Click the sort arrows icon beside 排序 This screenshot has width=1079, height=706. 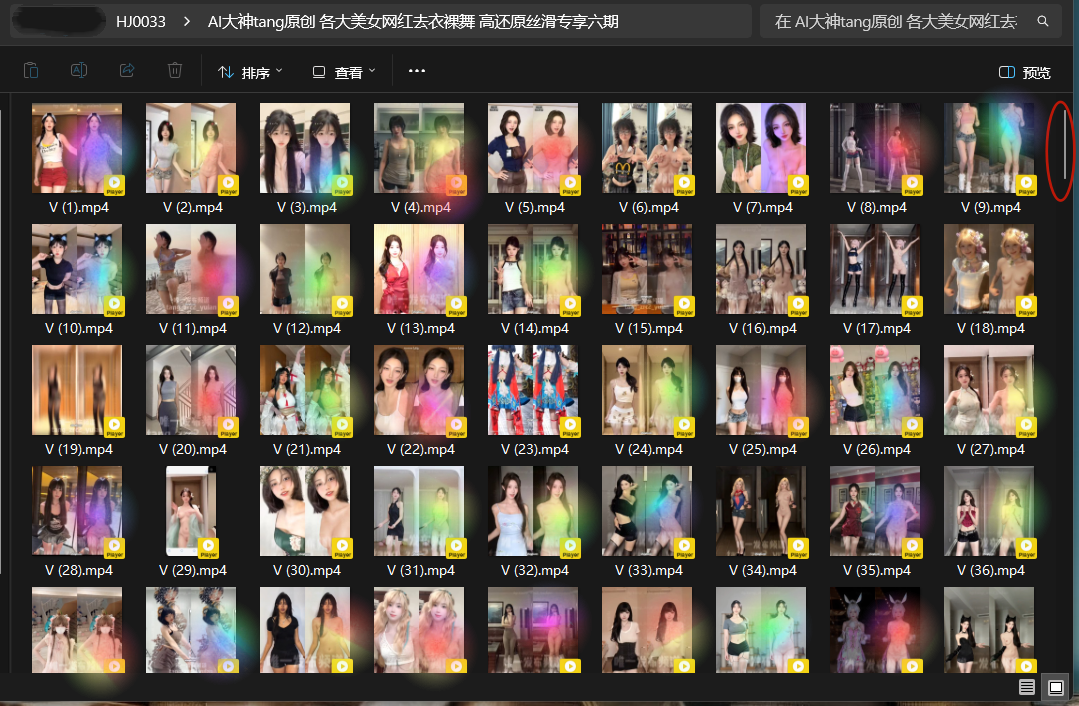(x=226, y=72)
